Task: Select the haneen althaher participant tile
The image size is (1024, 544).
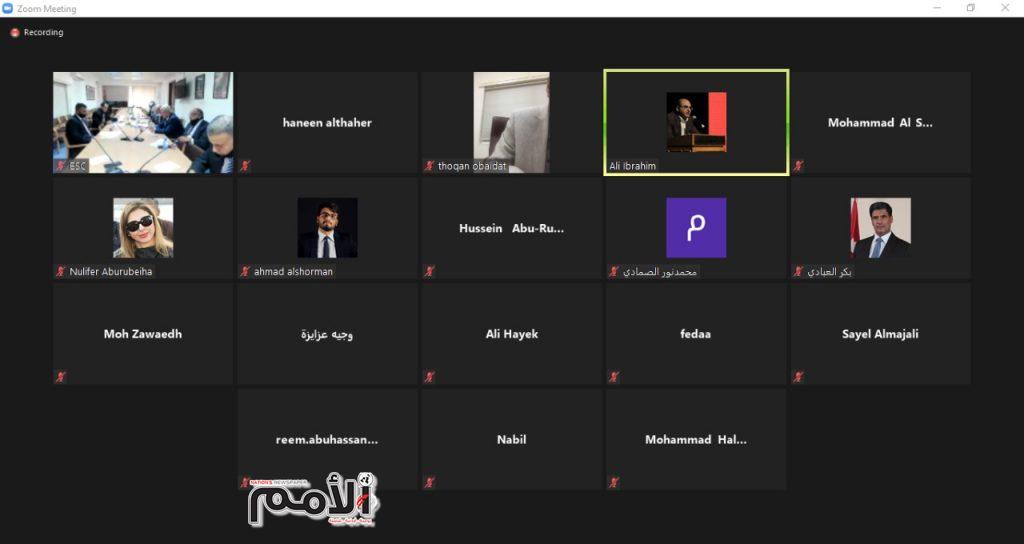Action: coord(327,123)
